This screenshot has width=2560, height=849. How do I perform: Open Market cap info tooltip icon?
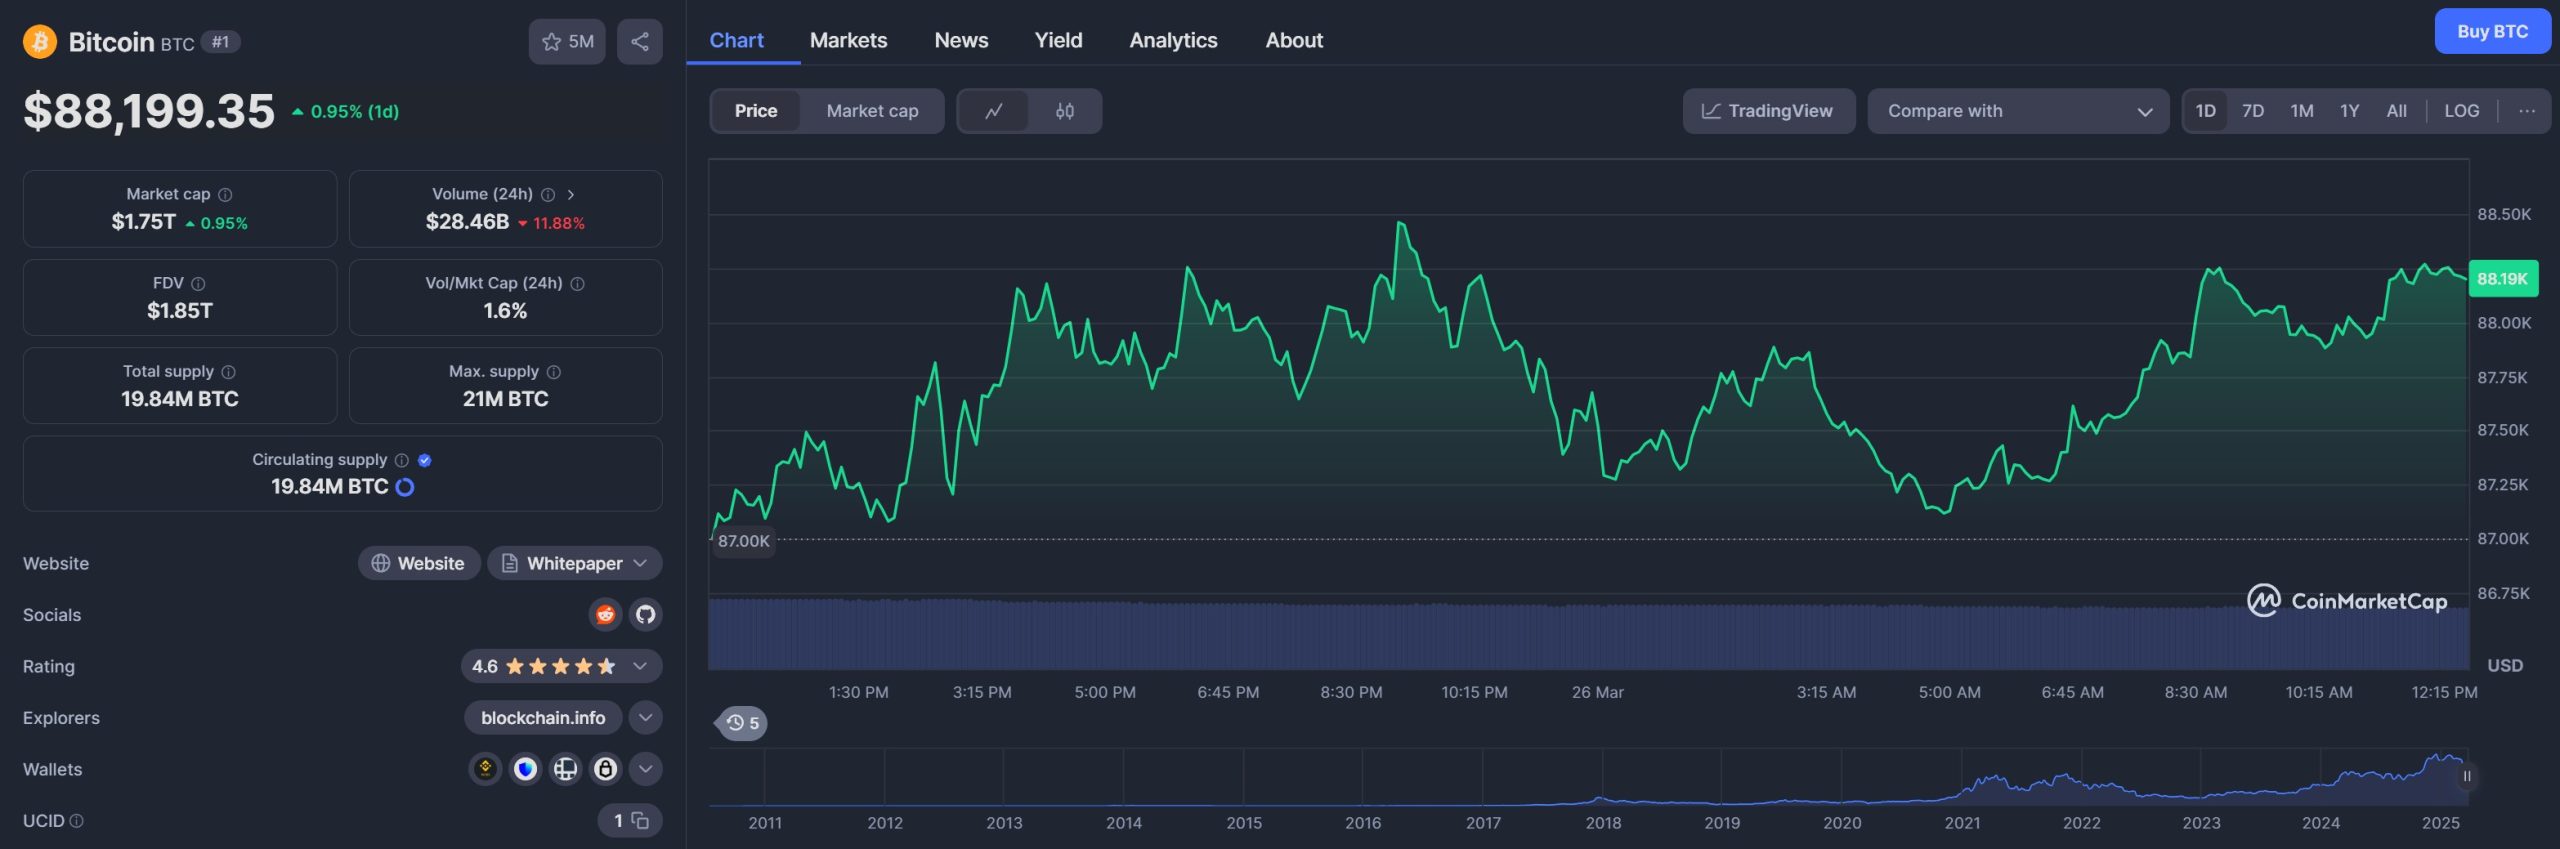[x=225, y=194]
